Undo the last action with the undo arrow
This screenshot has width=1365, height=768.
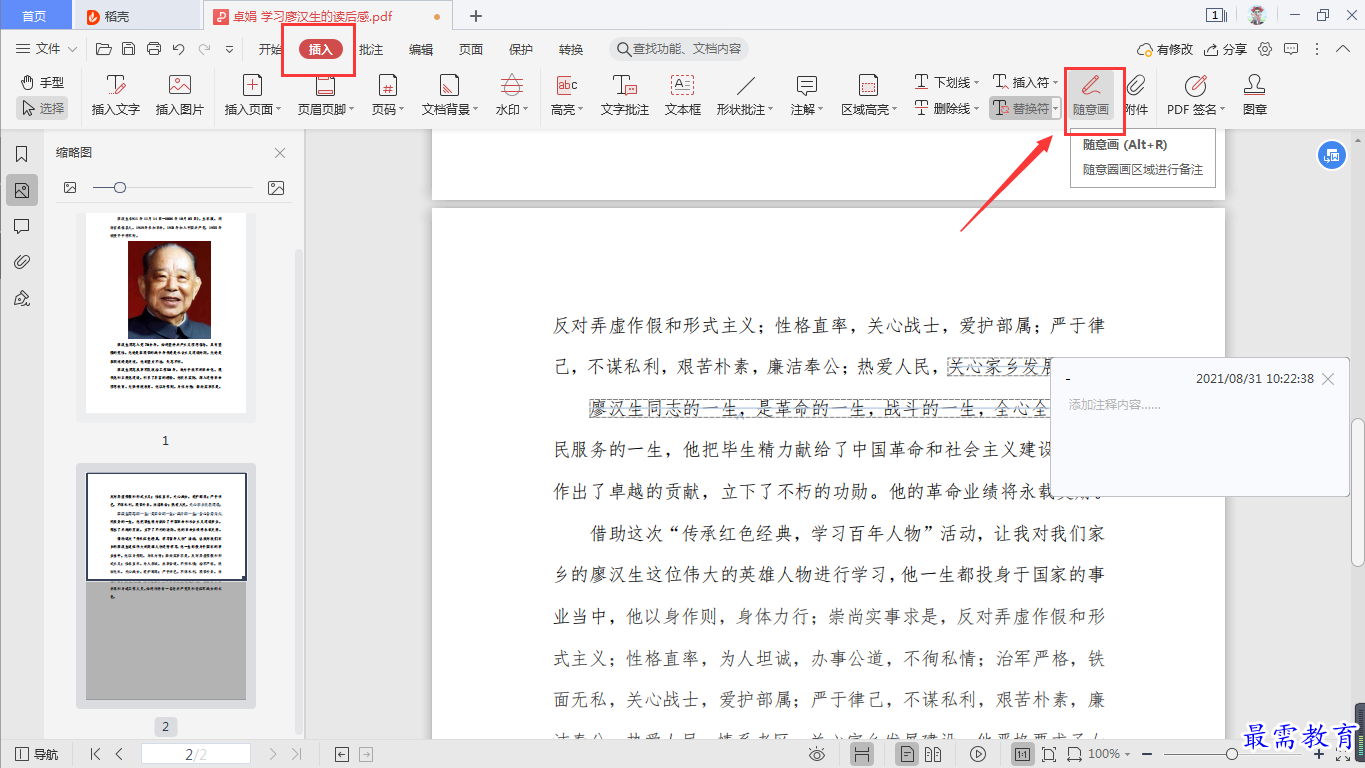tap(179, 49)
